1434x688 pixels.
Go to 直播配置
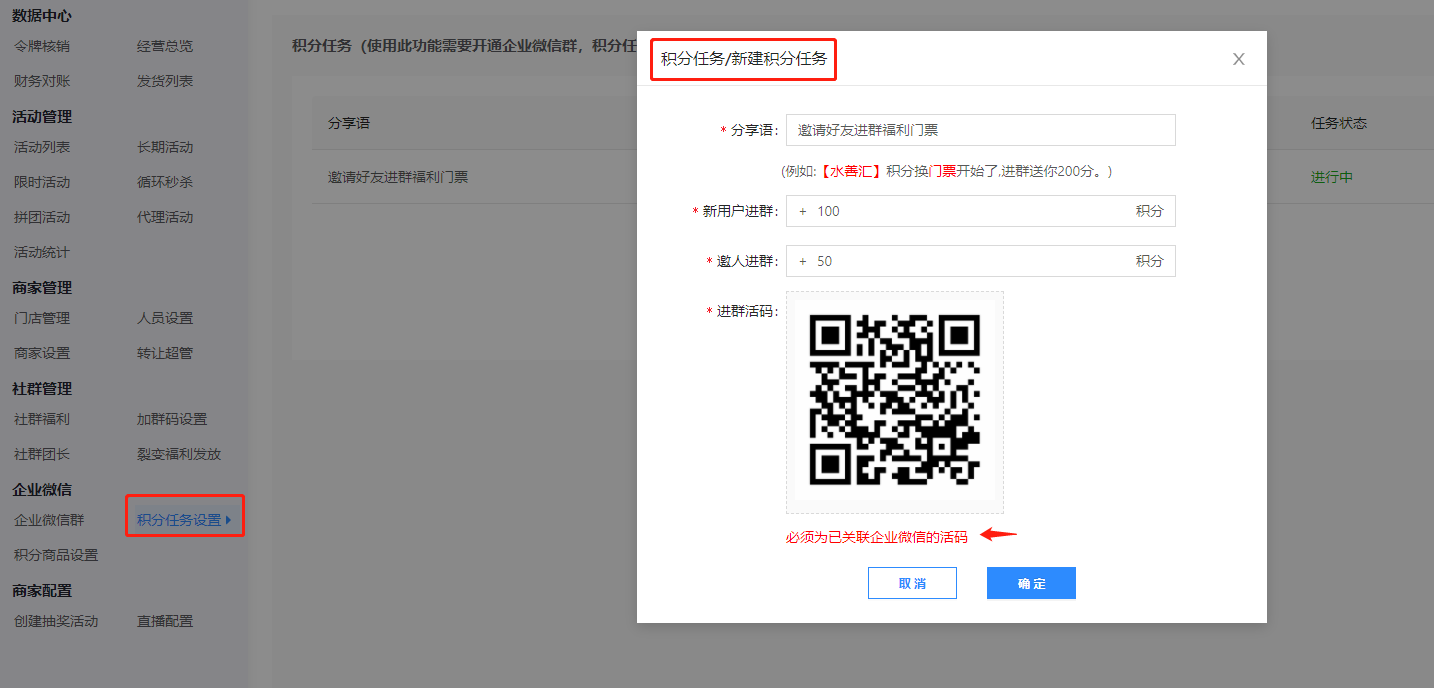165,621
